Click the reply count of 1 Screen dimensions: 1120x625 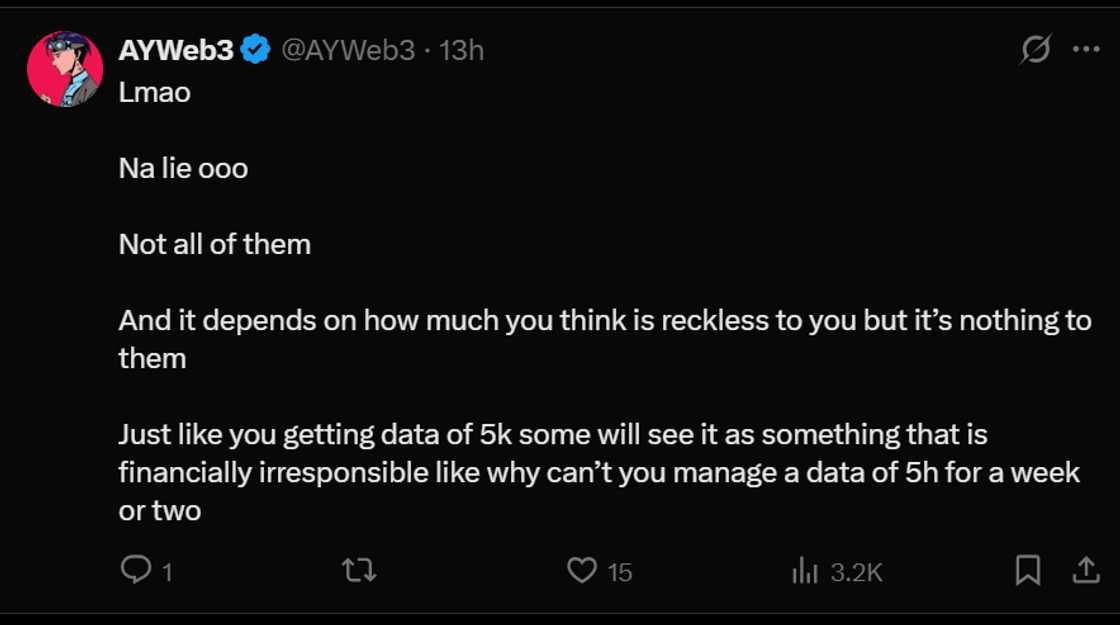(x=167, y=572)
